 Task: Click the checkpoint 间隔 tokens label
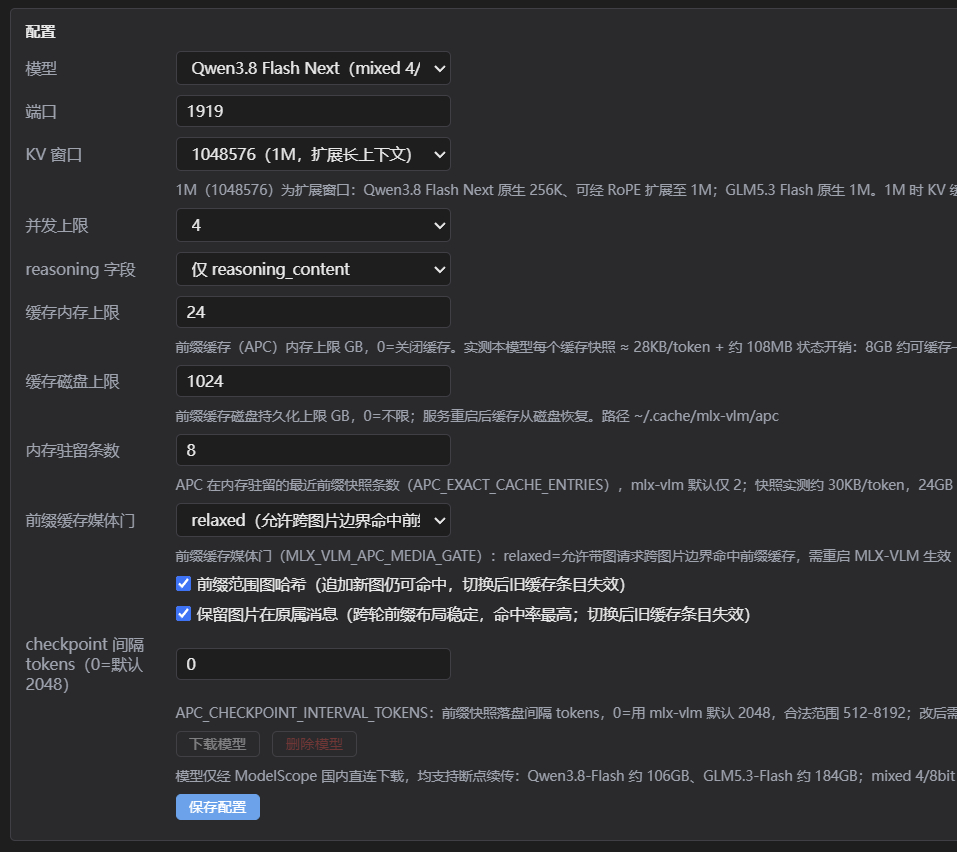(x=85, y=664)
